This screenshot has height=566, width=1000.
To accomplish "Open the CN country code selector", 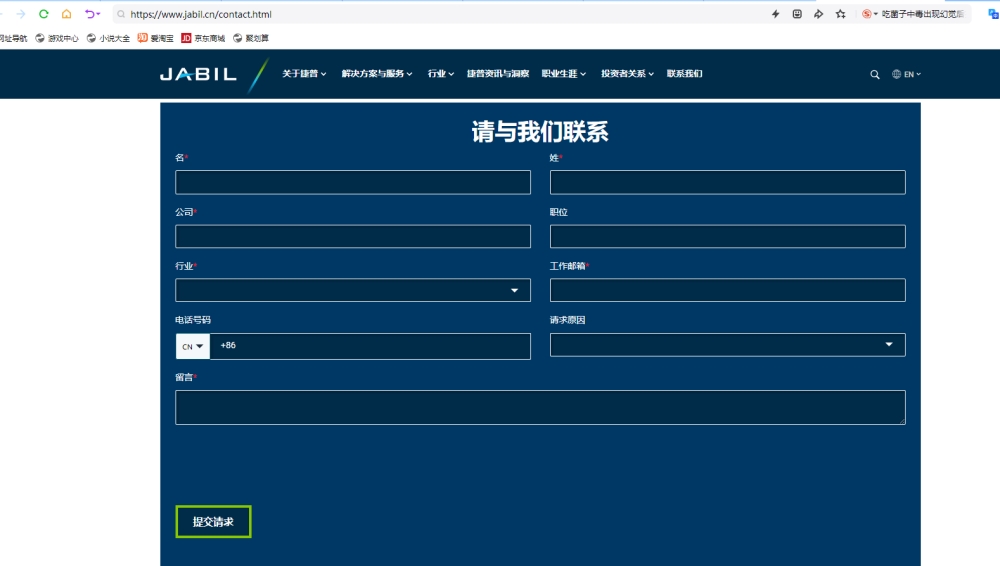I will click(193, 346).
